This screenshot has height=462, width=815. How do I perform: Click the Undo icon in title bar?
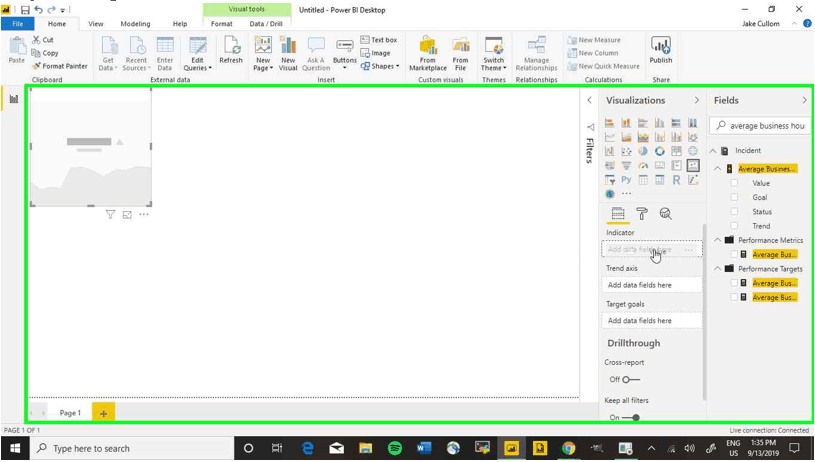coord(38,10)
